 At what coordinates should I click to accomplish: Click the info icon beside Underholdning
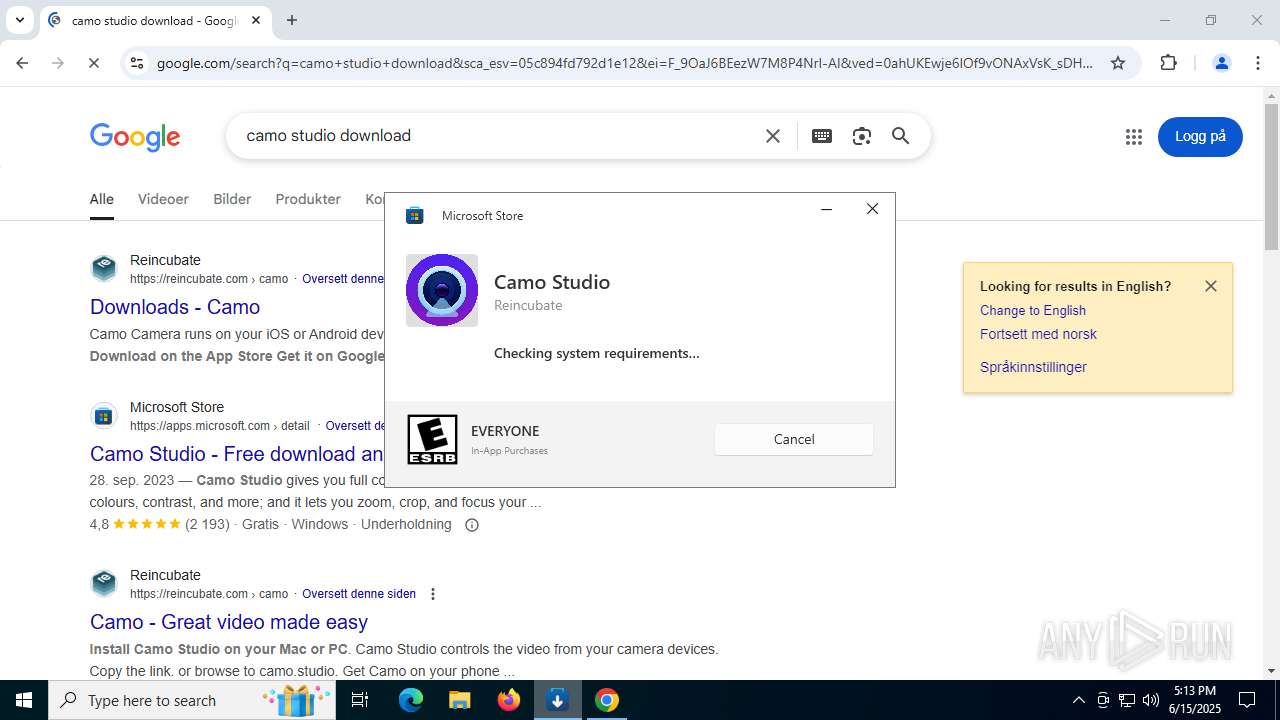pos(472,525)
